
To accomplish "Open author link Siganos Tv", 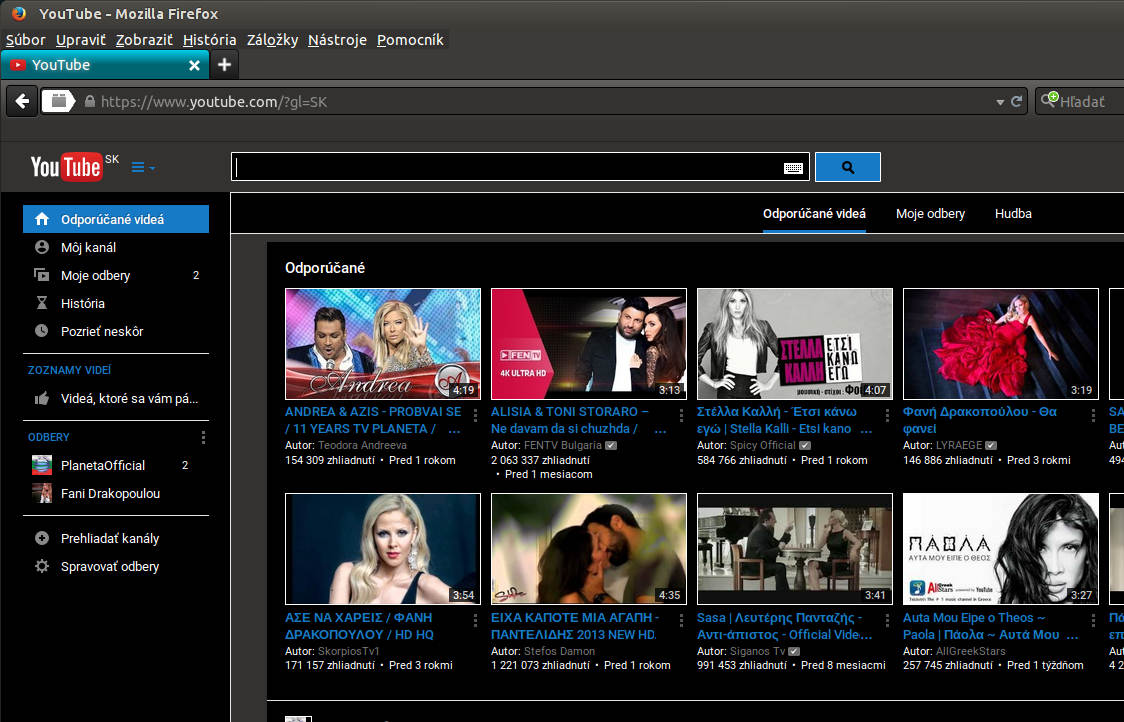I will coord(758,651).
